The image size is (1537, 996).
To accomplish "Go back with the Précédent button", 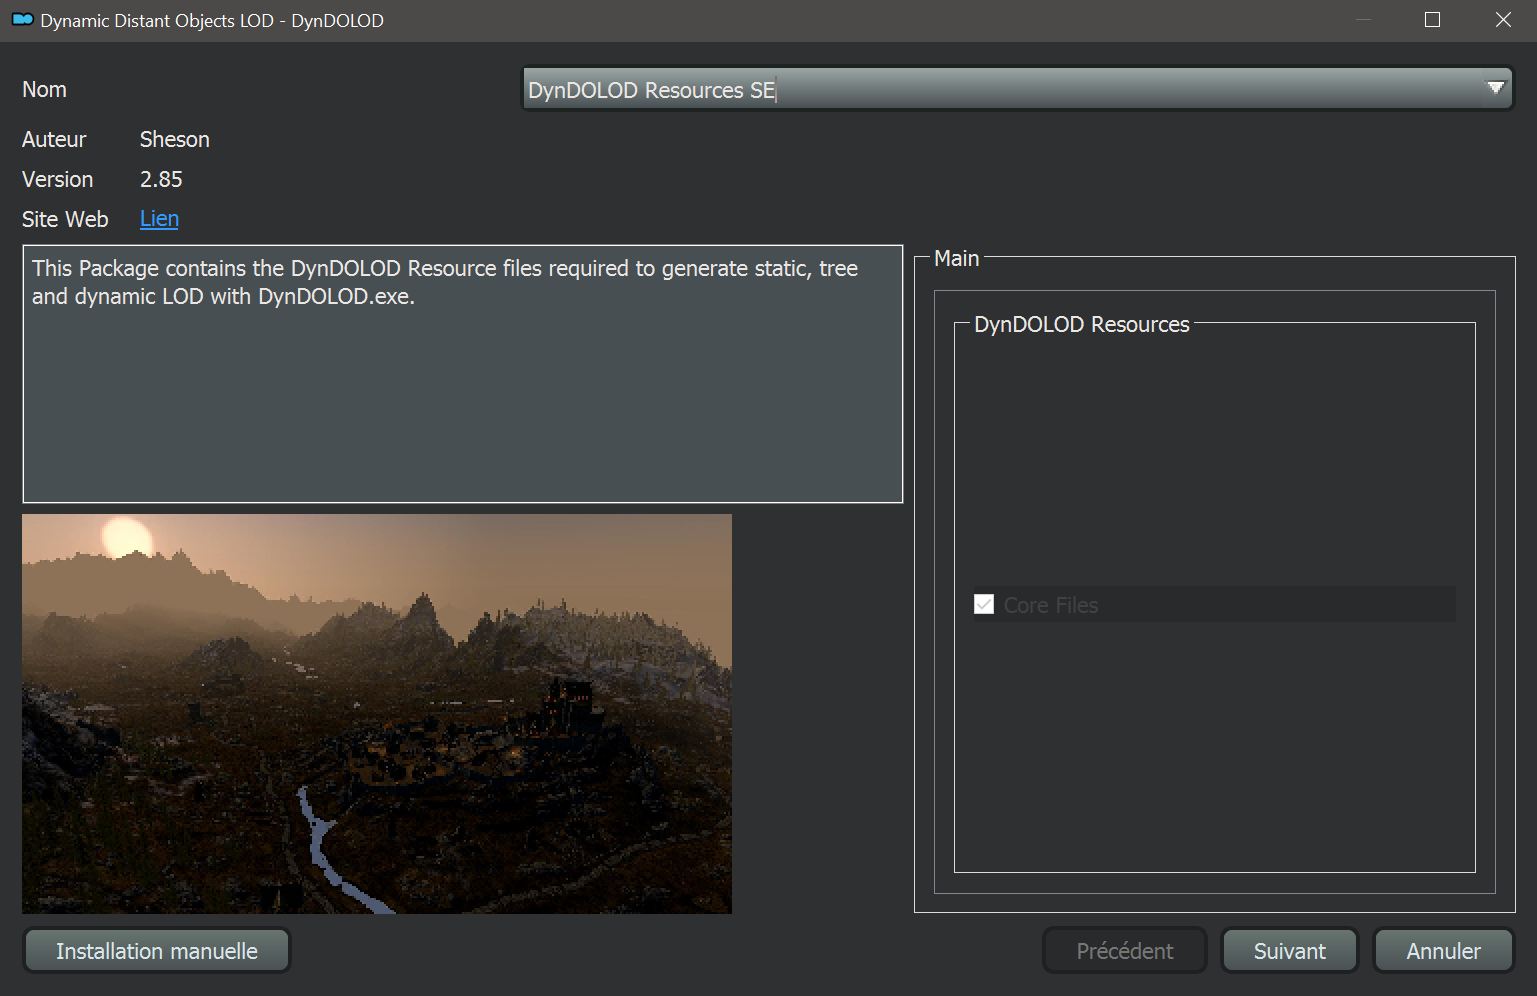I will (x=1125, y=951).
